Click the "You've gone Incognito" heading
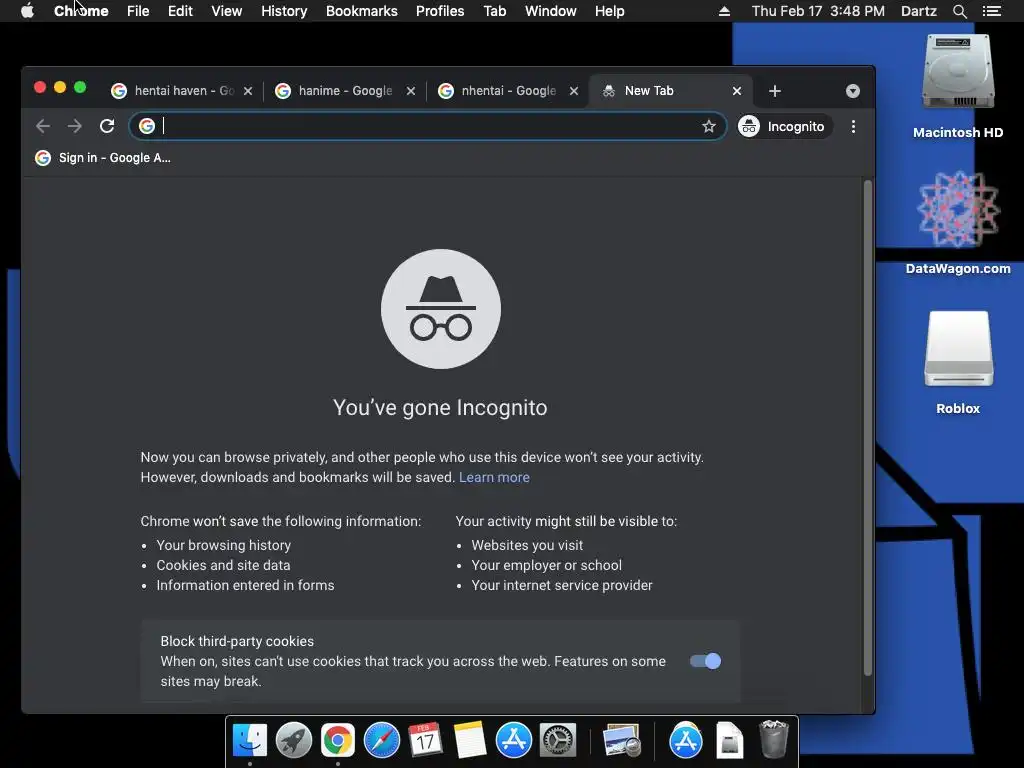The width and height of the screenshot is (1024, 768). click(x=440, y=408)
